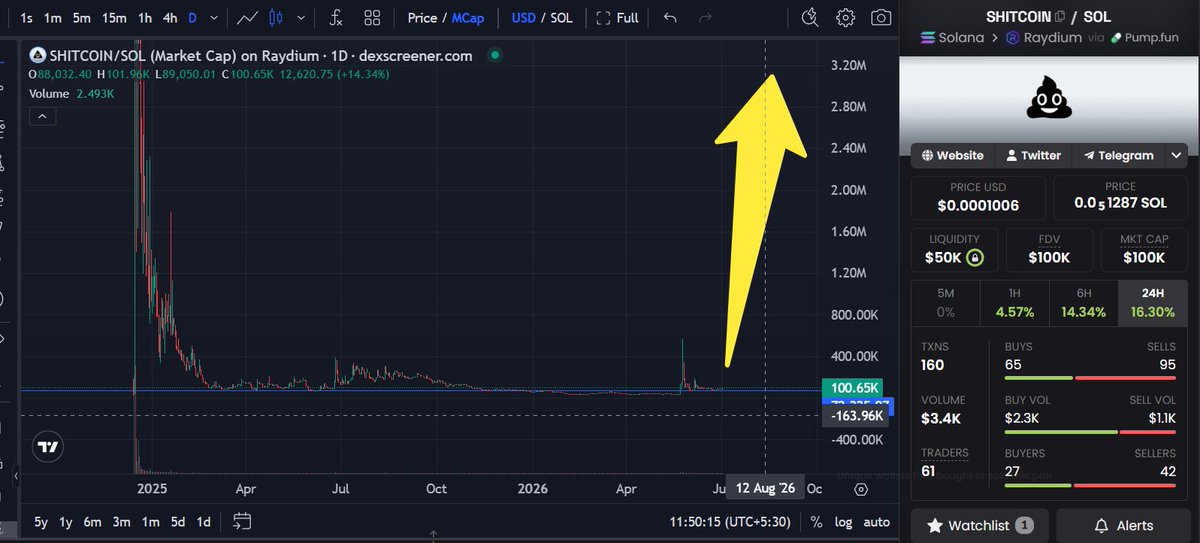This screenshot has width=1200, height=543.
Task: Select the 1H stats tab
Action: click(x=1014, y=303)
